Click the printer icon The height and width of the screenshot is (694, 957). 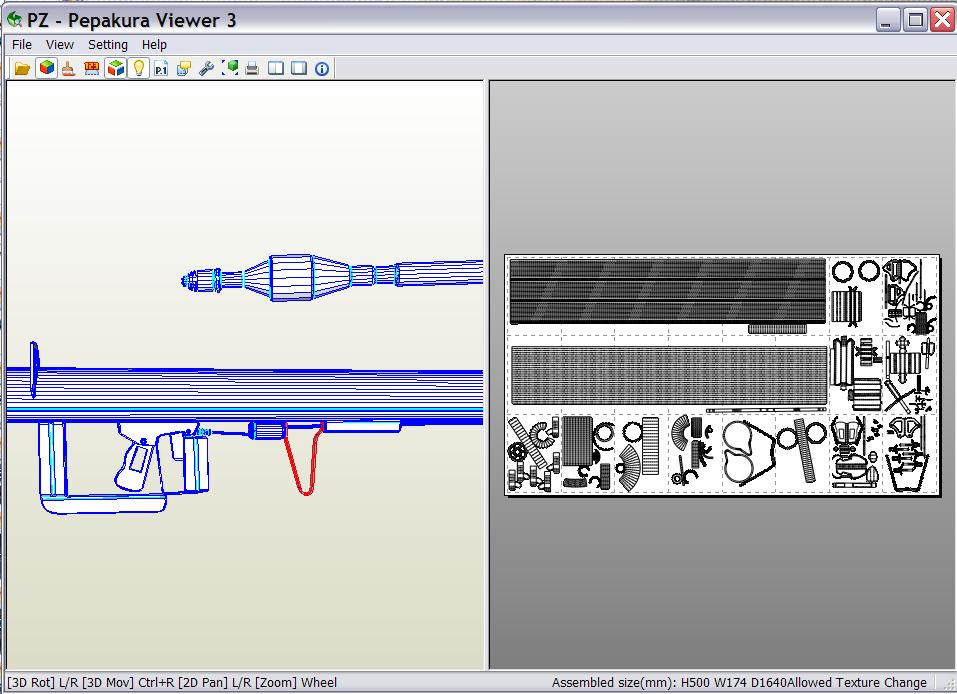point(253,68)
